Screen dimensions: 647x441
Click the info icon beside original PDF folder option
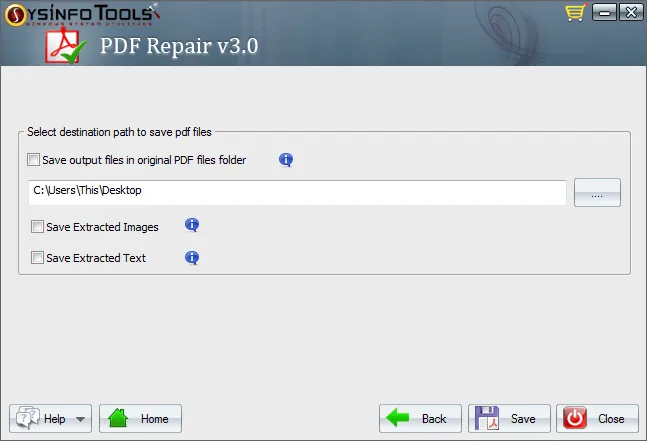point(286,159)
